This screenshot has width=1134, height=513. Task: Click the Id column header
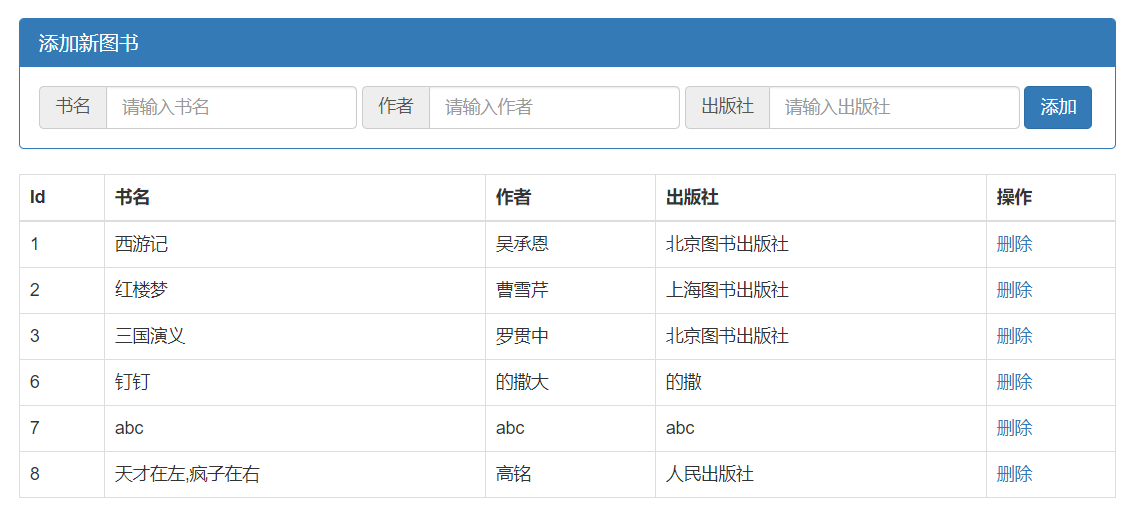(38, 198)
